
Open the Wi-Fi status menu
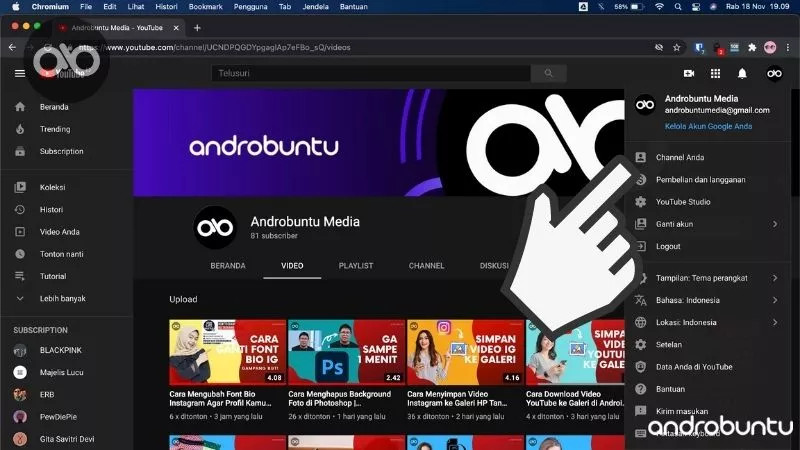pyautogui.click(x=660, y=7)
